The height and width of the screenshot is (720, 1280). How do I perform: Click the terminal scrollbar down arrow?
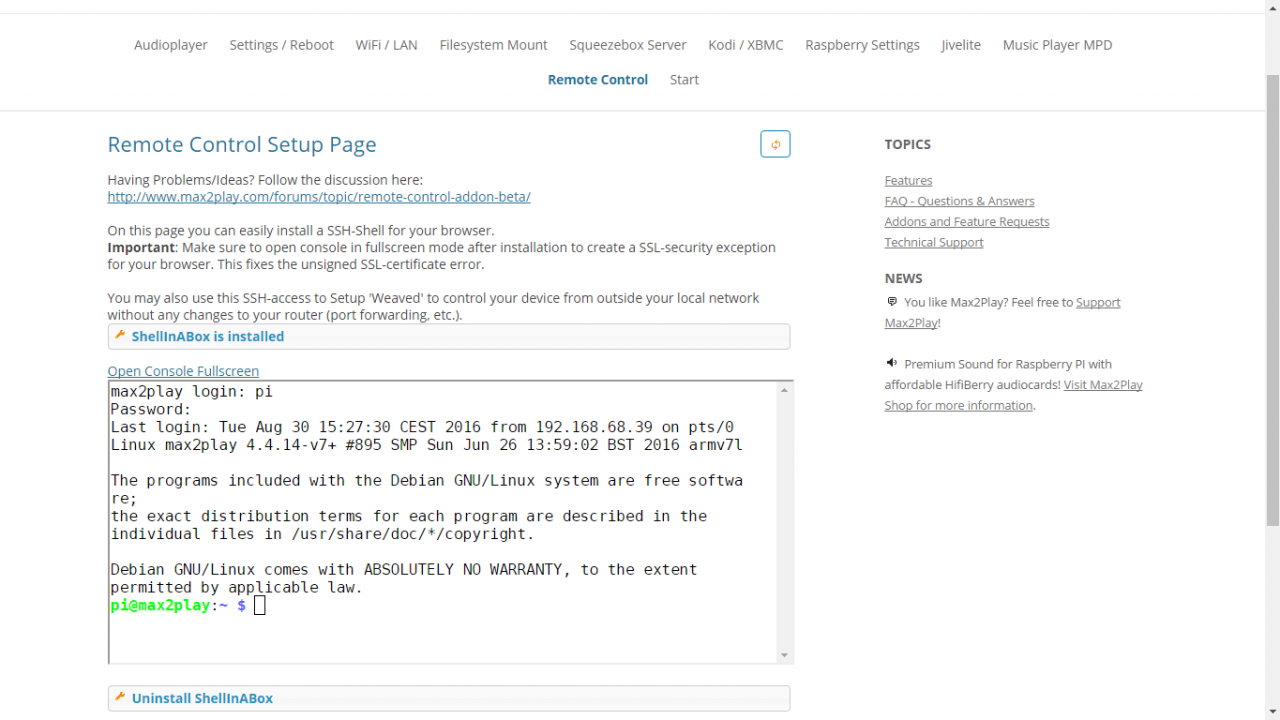coord(785,655)
